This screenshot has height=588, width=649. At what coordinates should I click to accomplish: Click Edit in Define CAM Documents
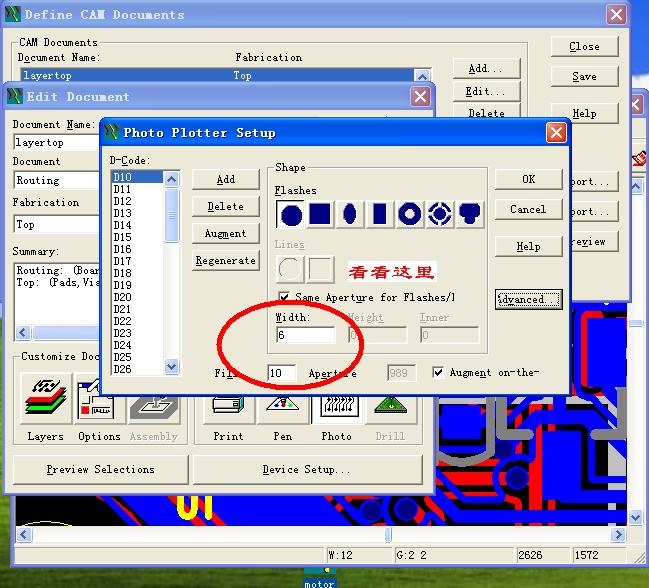[486, 91]
